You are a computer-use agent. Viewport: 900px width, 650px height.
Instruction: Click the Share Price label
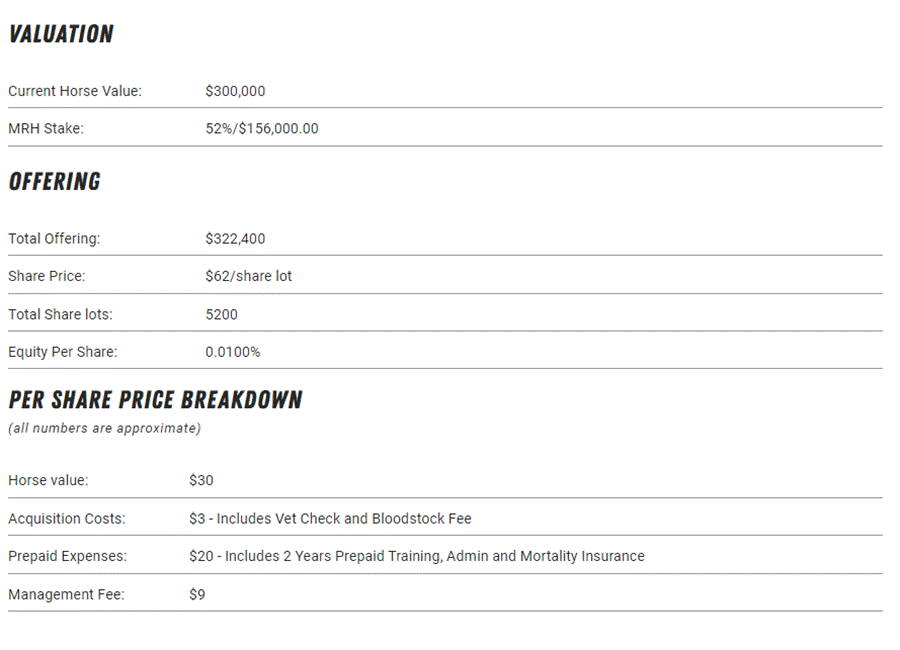coord(46,276)
